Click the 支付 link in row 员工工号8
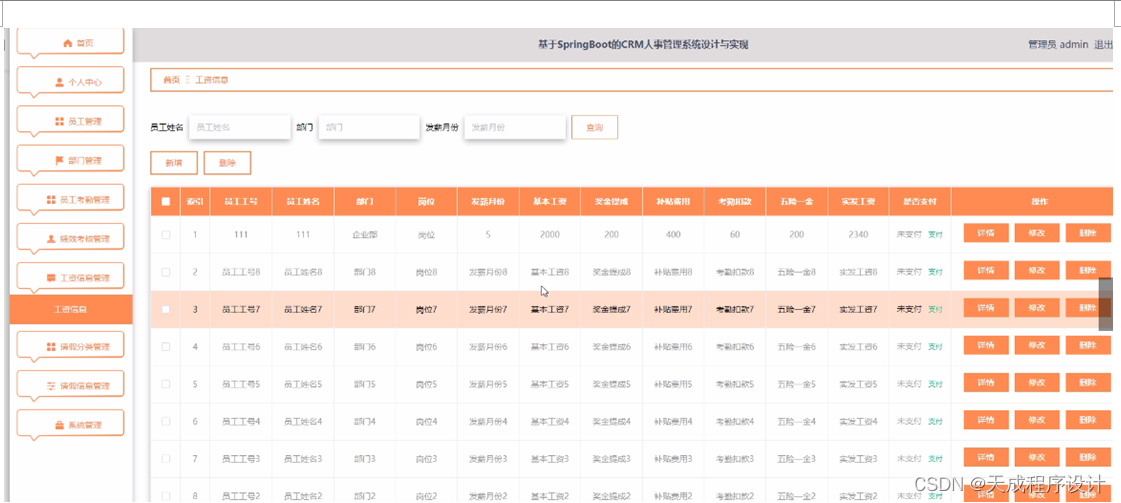Screen dimensions: 1121x503 pyautogui.click(x=935, y=272)
